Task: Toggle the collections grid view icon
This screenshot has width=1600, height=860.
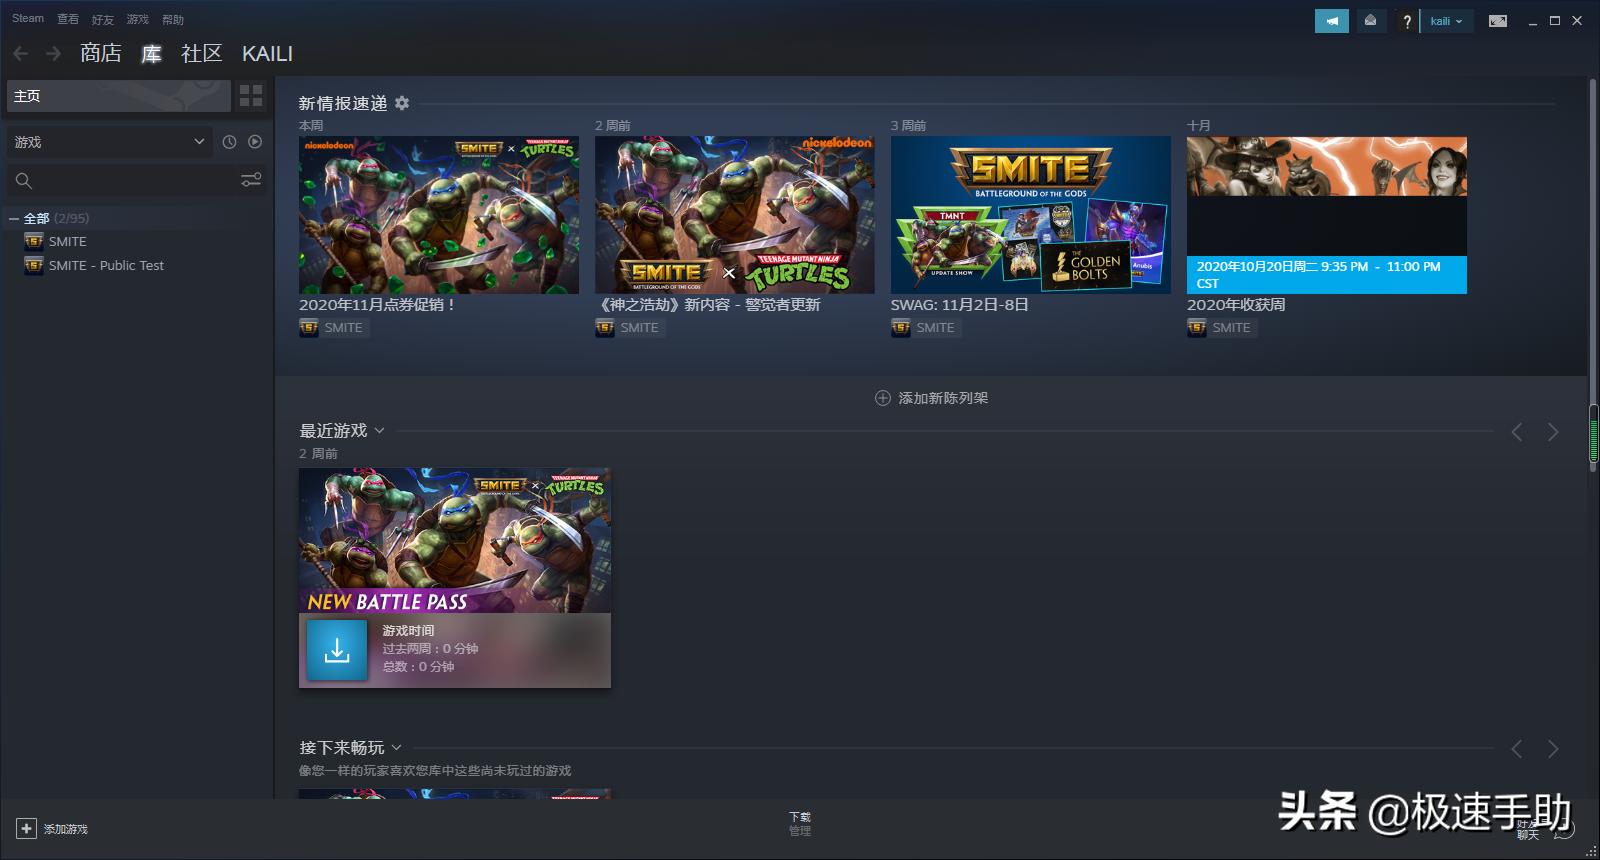Action: tap(251, 96)
